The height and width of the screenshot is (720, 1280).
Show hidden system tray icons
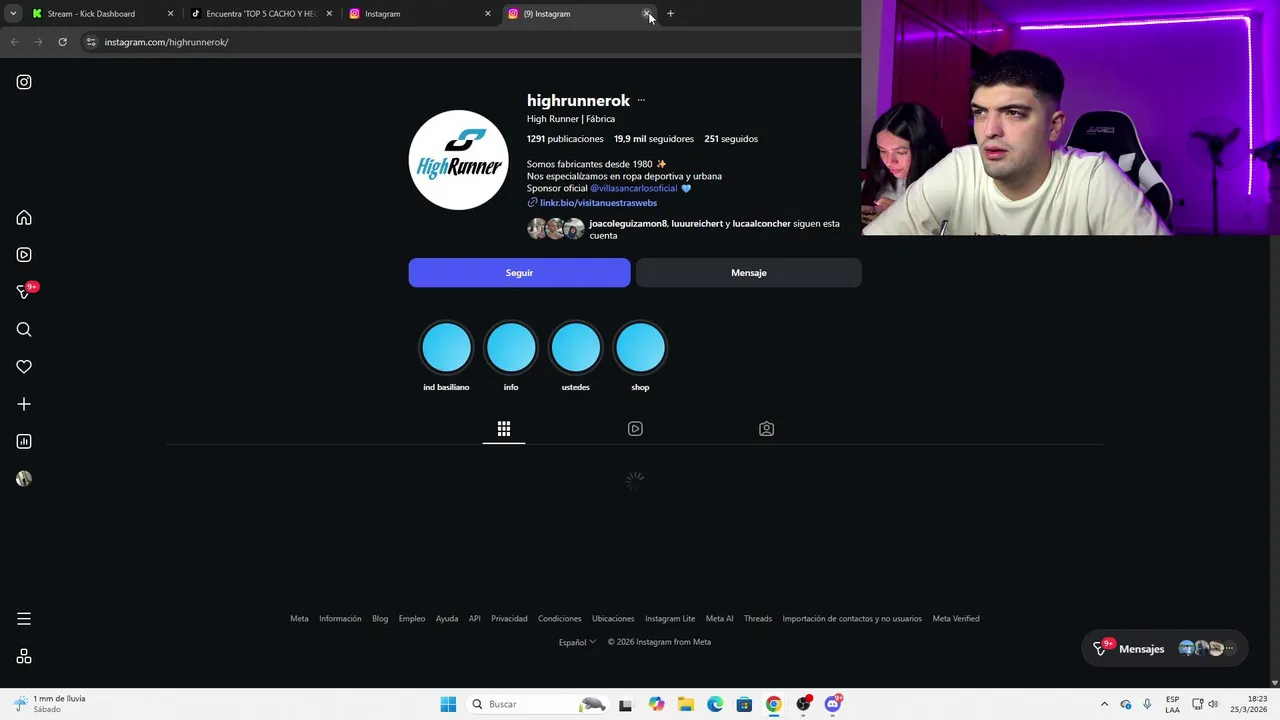pos(1104,704)
